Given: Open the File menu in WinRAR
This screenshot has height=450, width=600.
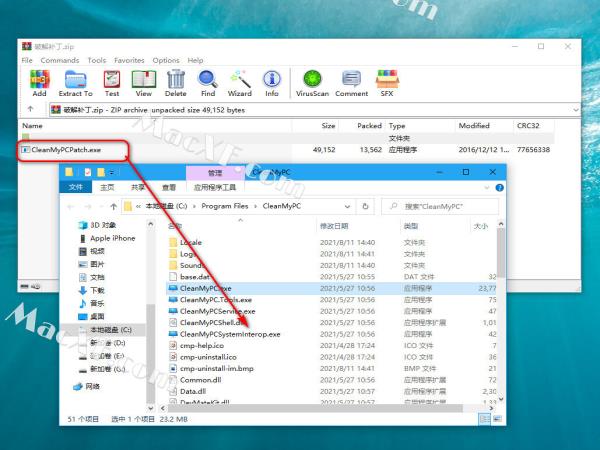Looking at the screenshot, I should pos(27,60).
